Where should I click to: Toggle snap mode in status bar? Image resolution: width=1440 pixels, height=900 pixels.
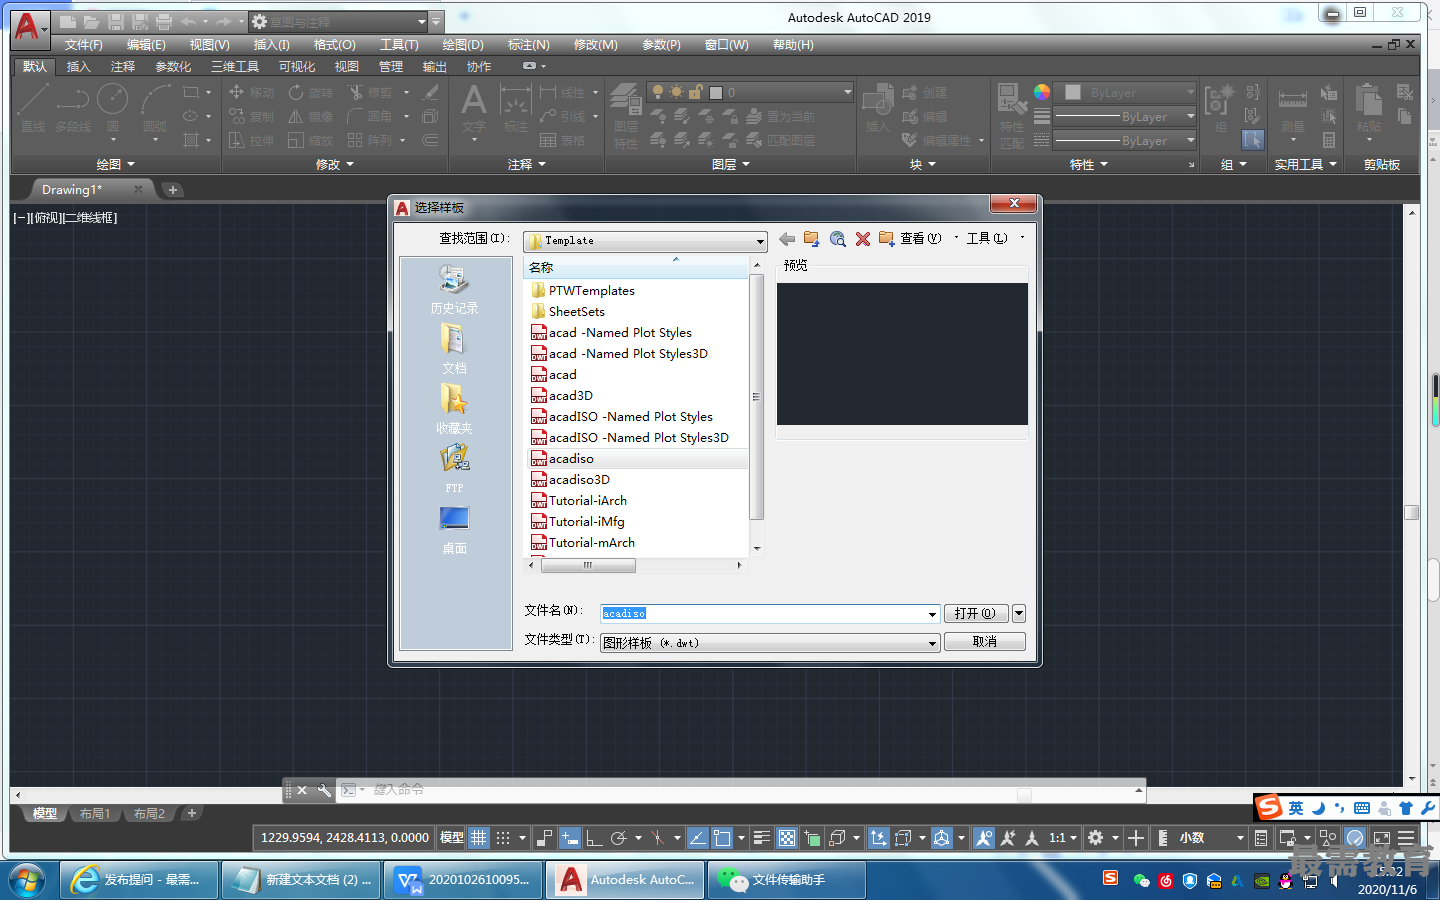[503, 838]
